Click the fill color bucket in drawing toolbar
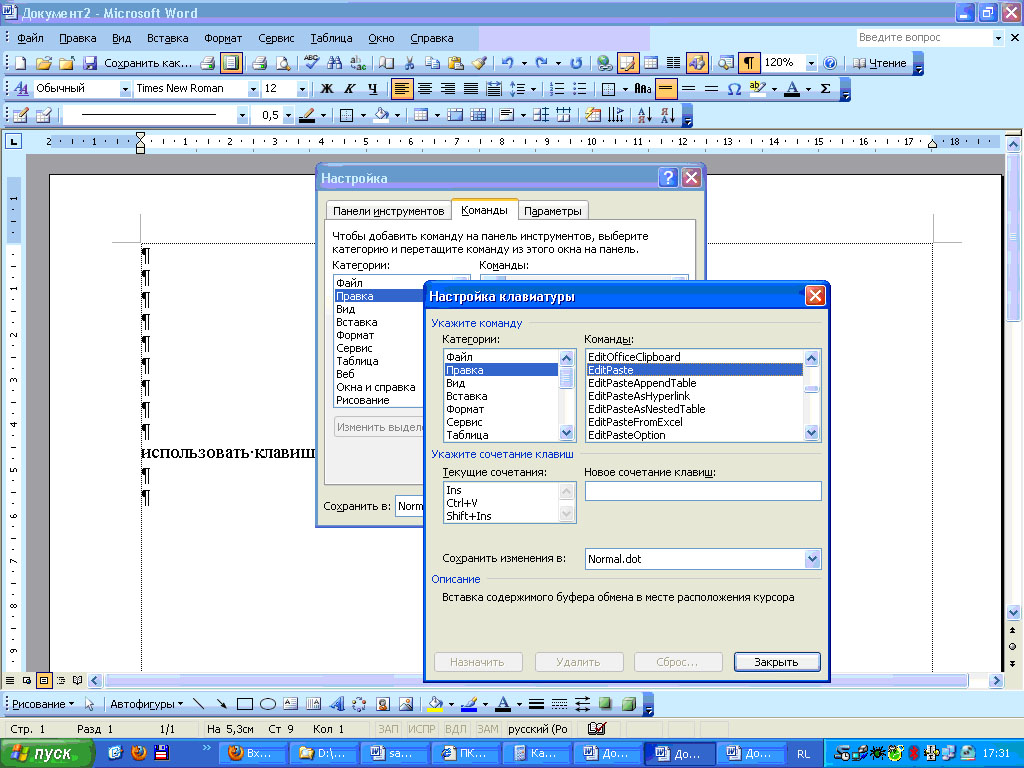Viewport: 1024px width, 768px height. [435, 704]
